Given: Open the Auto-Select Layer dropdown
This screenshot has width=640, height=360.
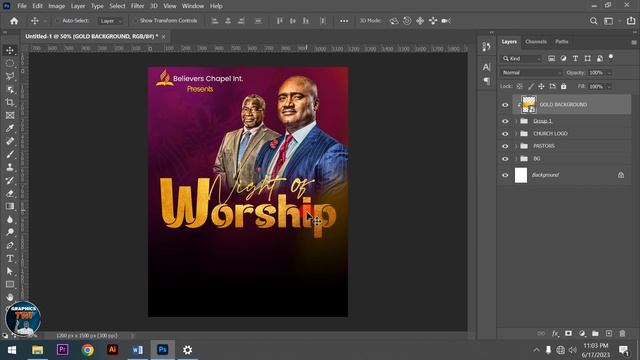Looking at the screenshot, I should coord(110,21).
